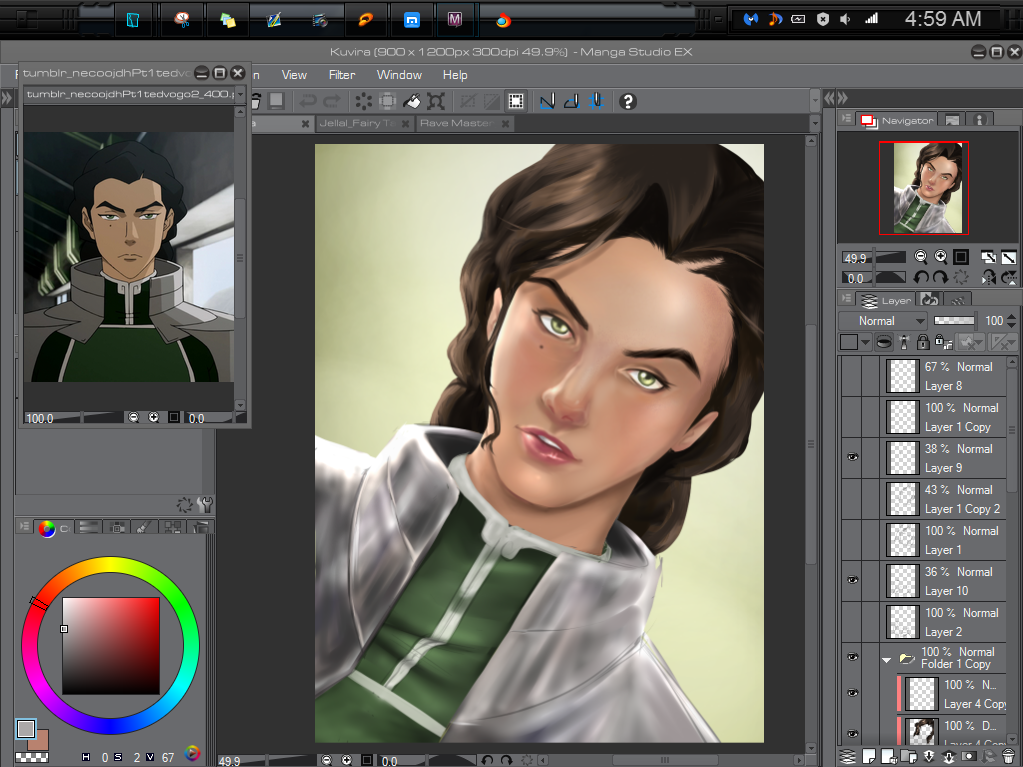Click the color wheel HSV switch icon
1023x767 pixels.
pos(192,753)
